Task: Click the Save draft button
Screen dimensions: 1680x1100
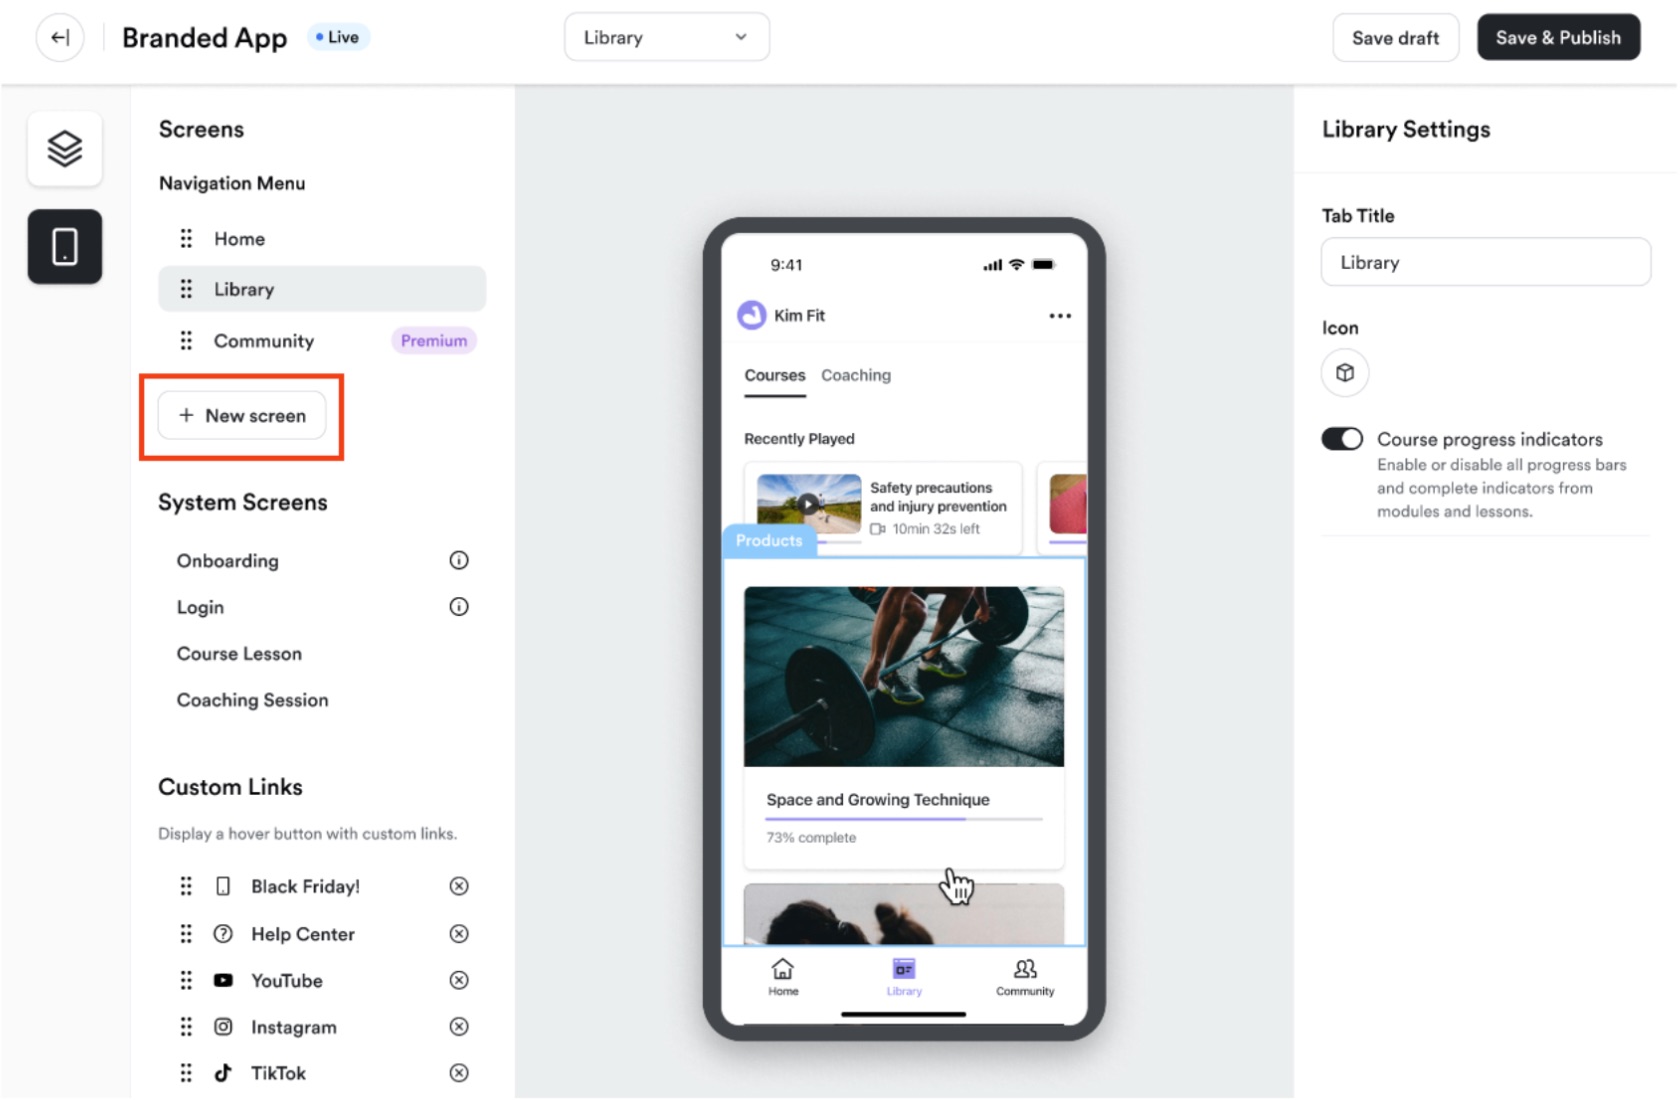Action: pos(1395,37)
